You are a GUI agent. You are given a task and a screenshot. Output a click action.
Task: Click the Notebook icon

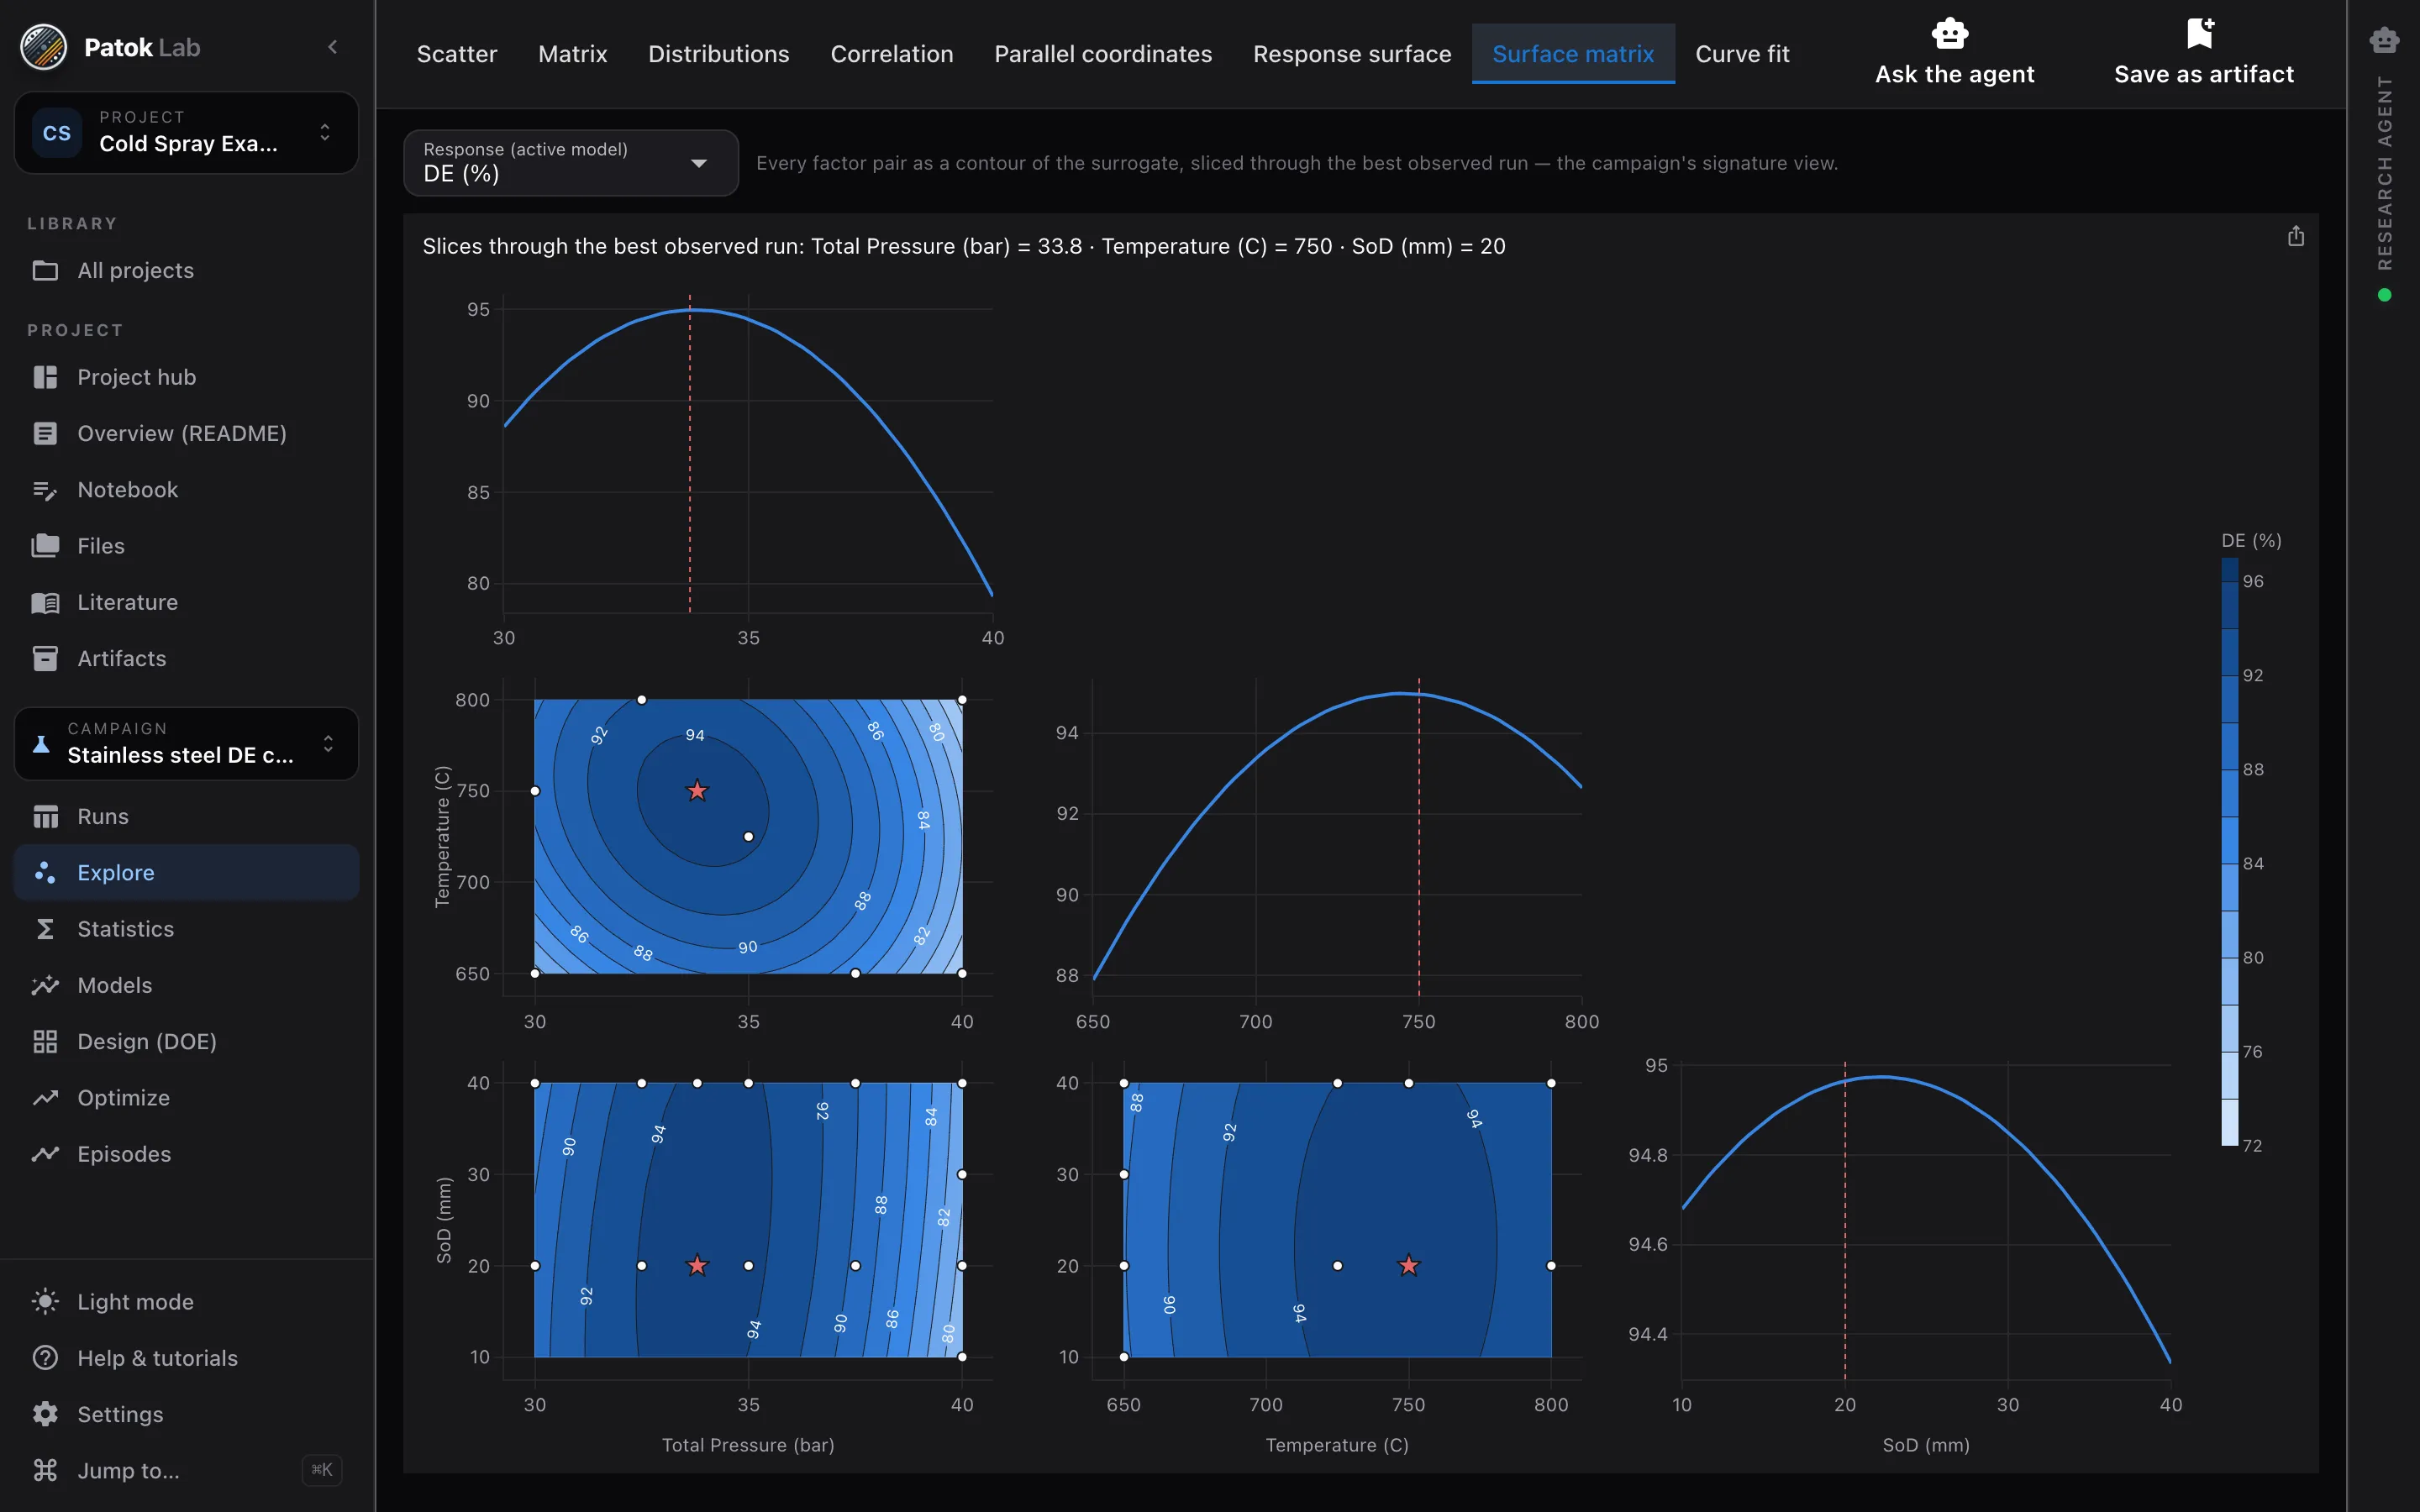pos(45,490)
